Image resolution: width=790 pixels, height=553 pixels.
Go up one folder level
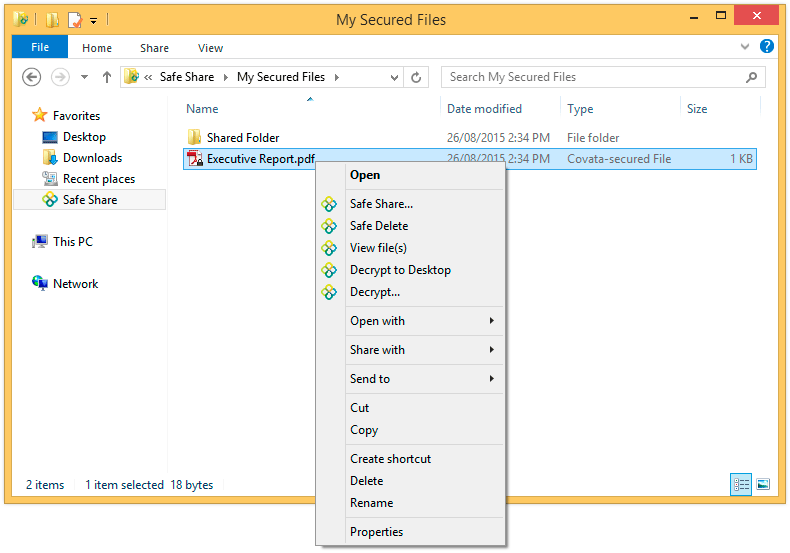tap(106, 77)
